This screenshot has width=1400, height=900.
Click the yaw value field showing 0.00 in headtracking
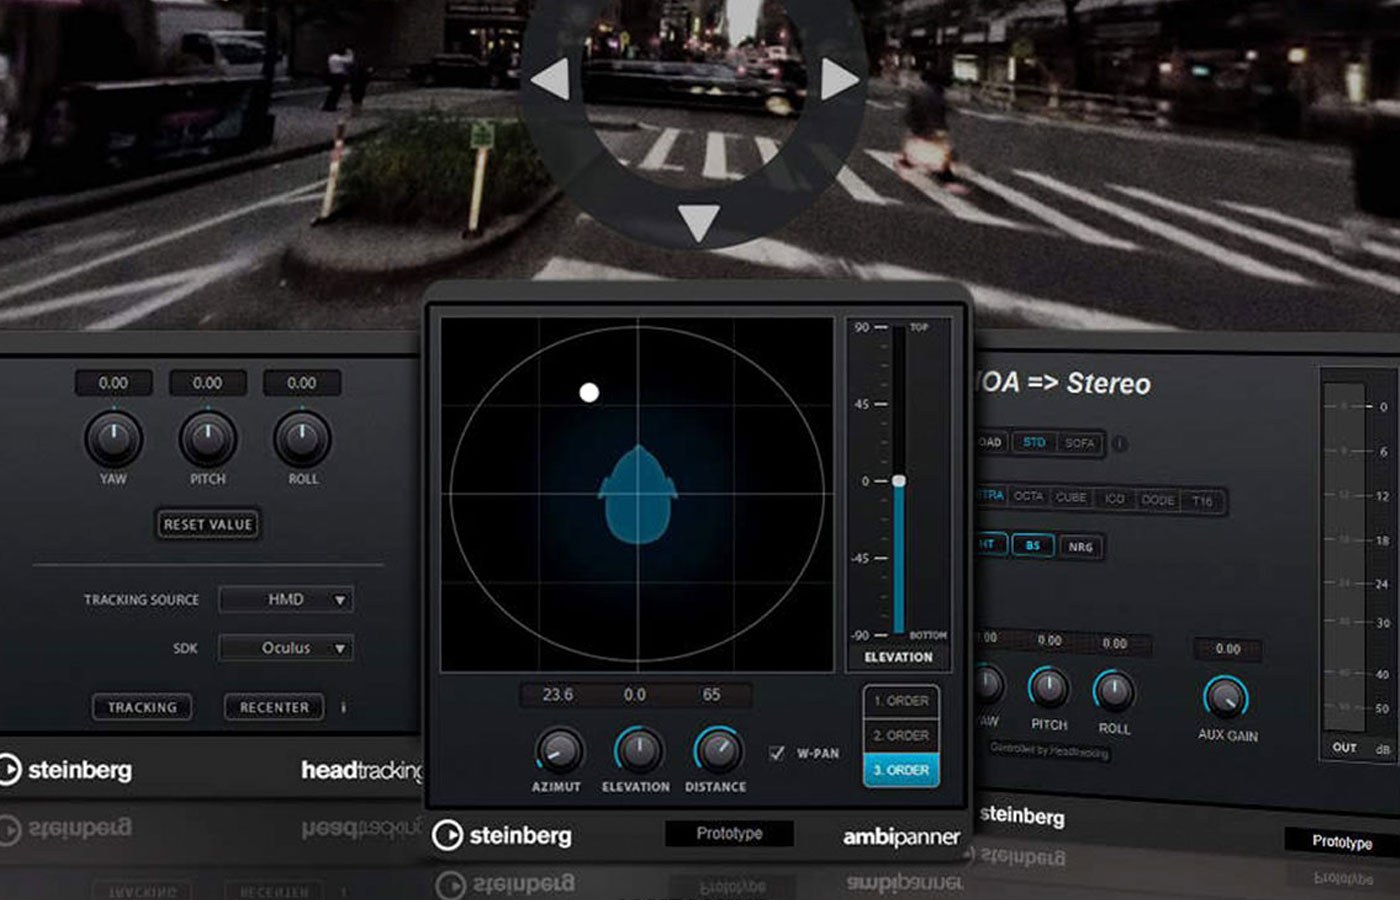113,383
